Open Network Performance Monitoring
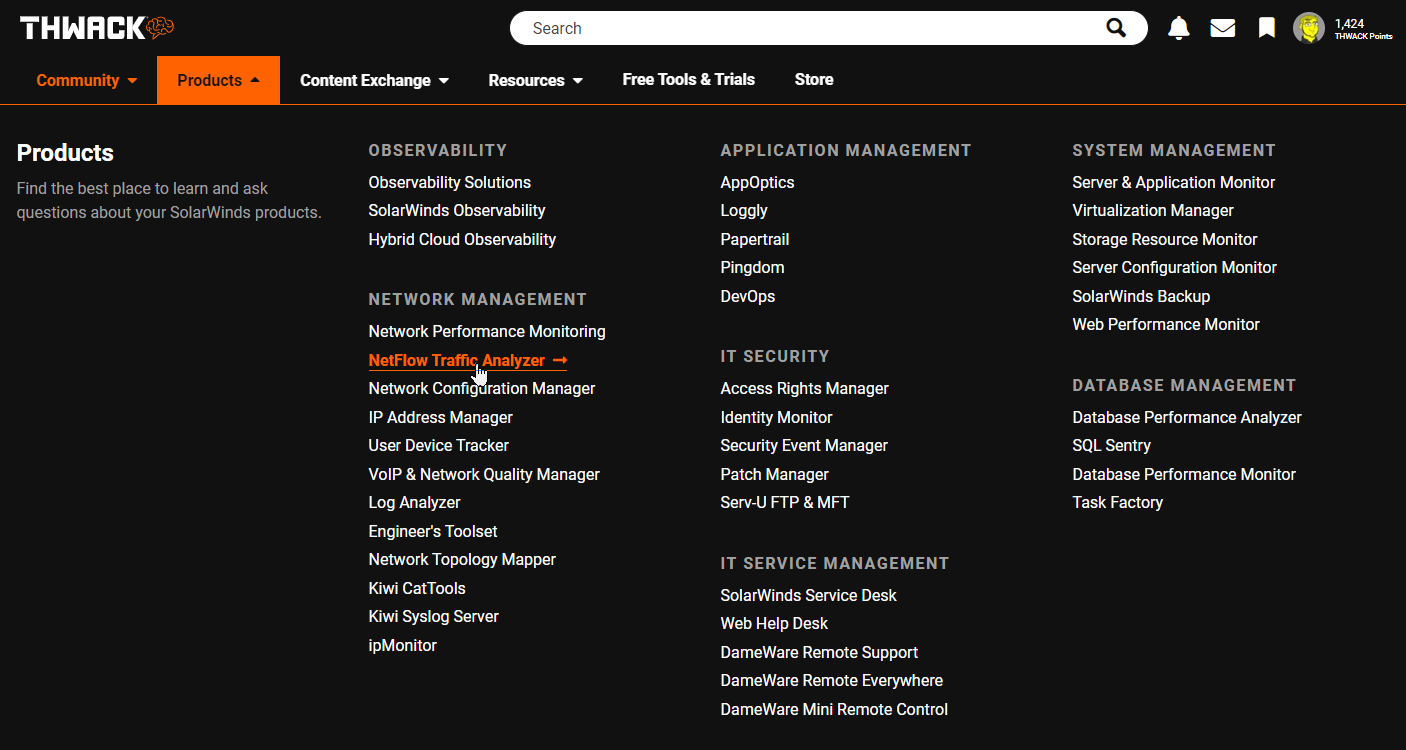Viewport: 1406px width, 750px height. tap(487, 331)
